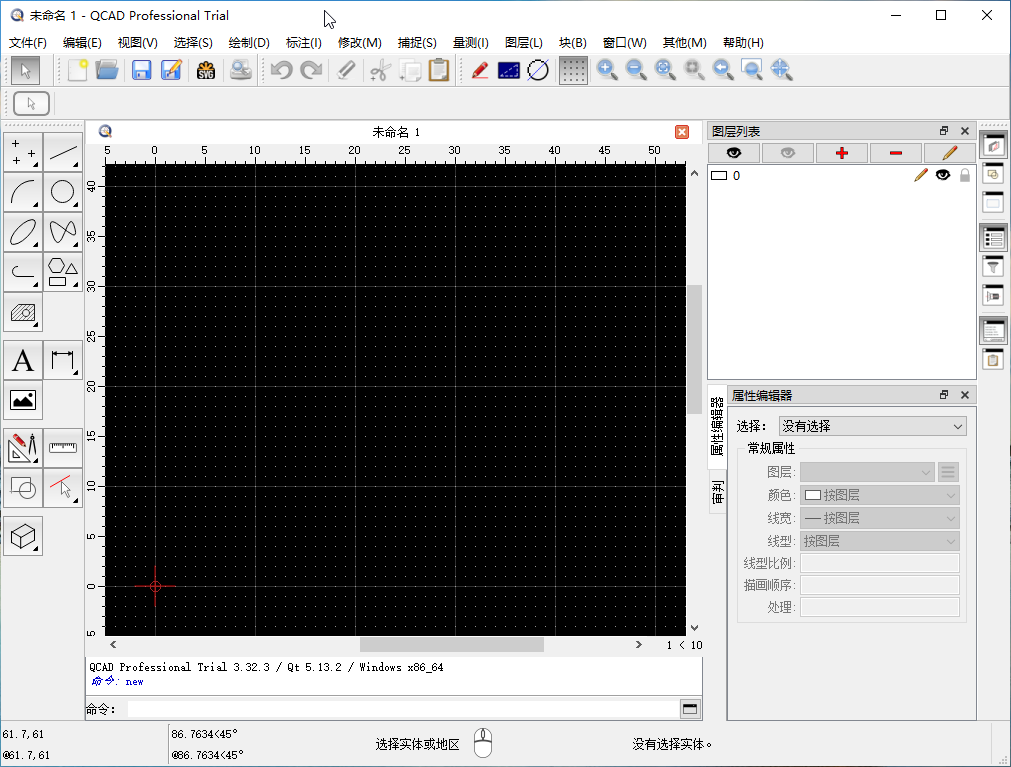Open the 文件(F) menu

(28, 43)
